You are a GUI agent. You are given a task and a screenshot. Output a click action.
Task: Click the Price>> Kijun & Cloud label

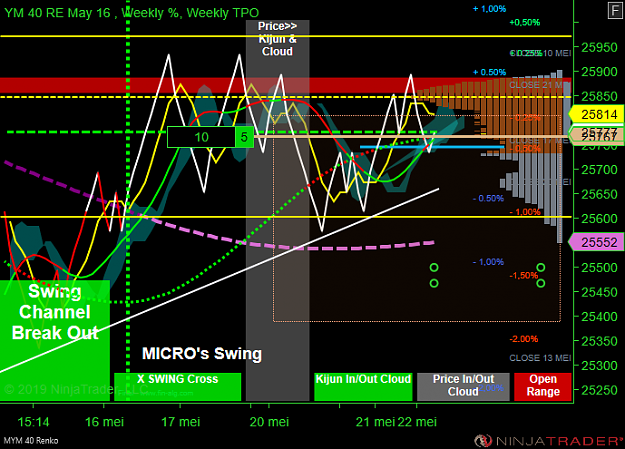pyautogui.click(x=277, y=39)
